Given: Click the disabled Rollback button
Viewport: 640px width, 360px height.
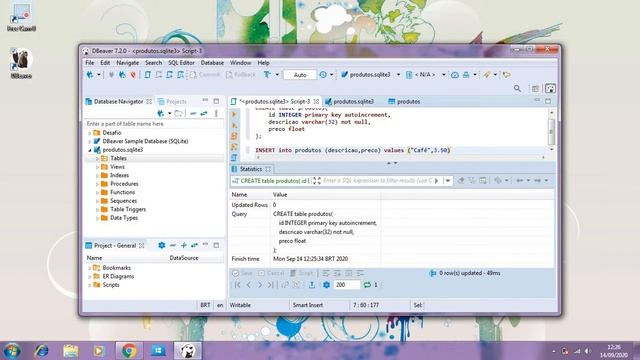Looking at the screenshot, I should click(241, 75).
